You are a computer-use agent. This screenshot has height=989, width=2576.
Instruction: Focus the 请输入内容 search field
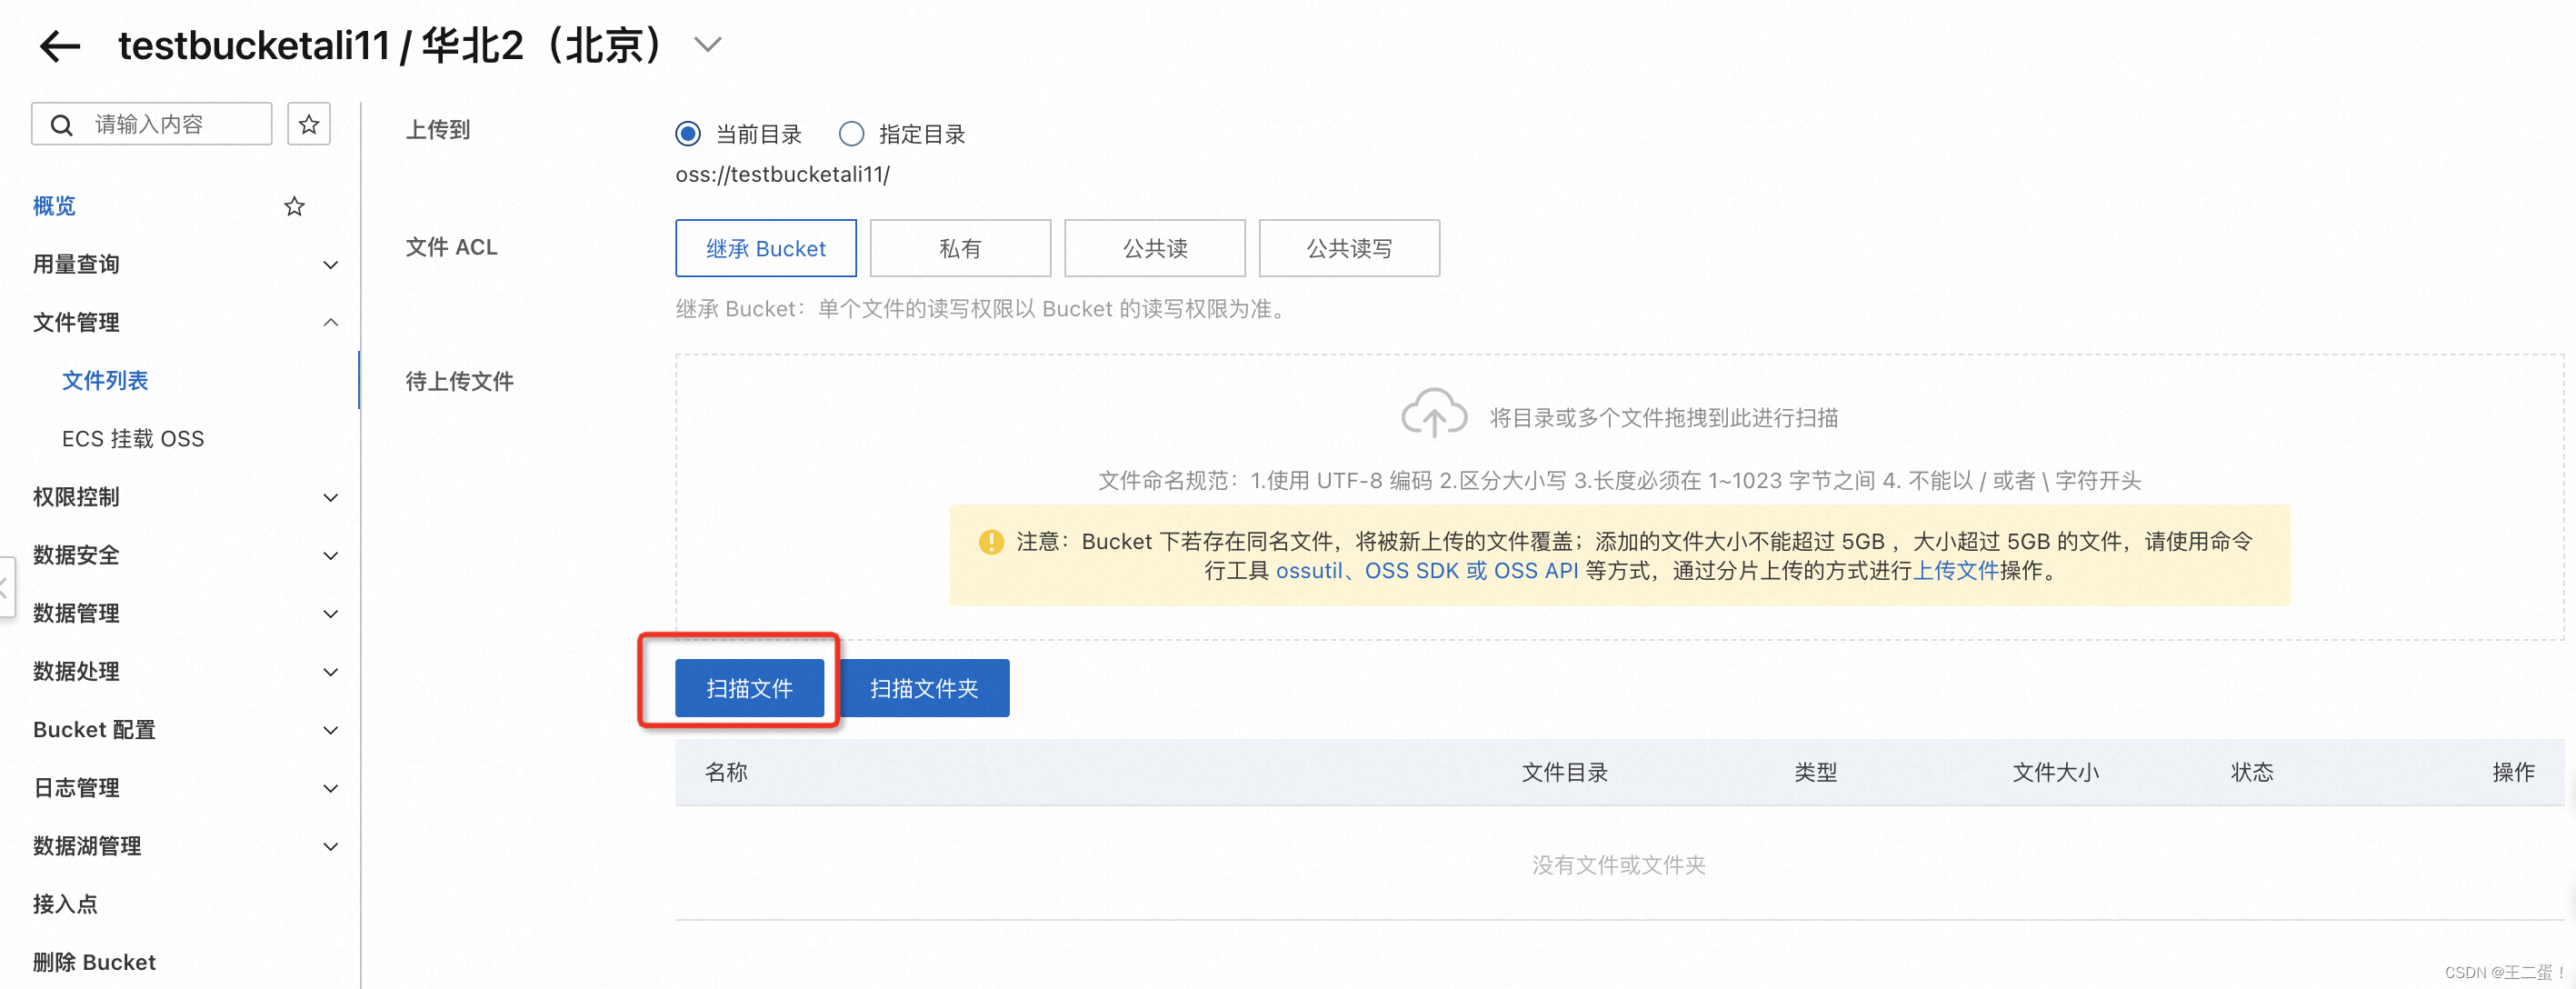(x=152, y=124)
